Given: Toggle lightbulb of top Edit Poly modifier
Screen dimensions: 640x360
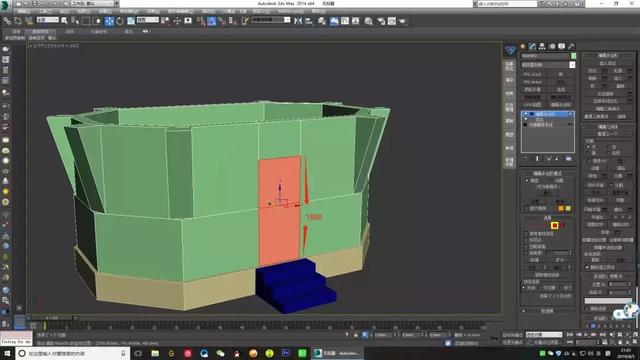Looking at the screenshot, I should [x=526, y=114].
